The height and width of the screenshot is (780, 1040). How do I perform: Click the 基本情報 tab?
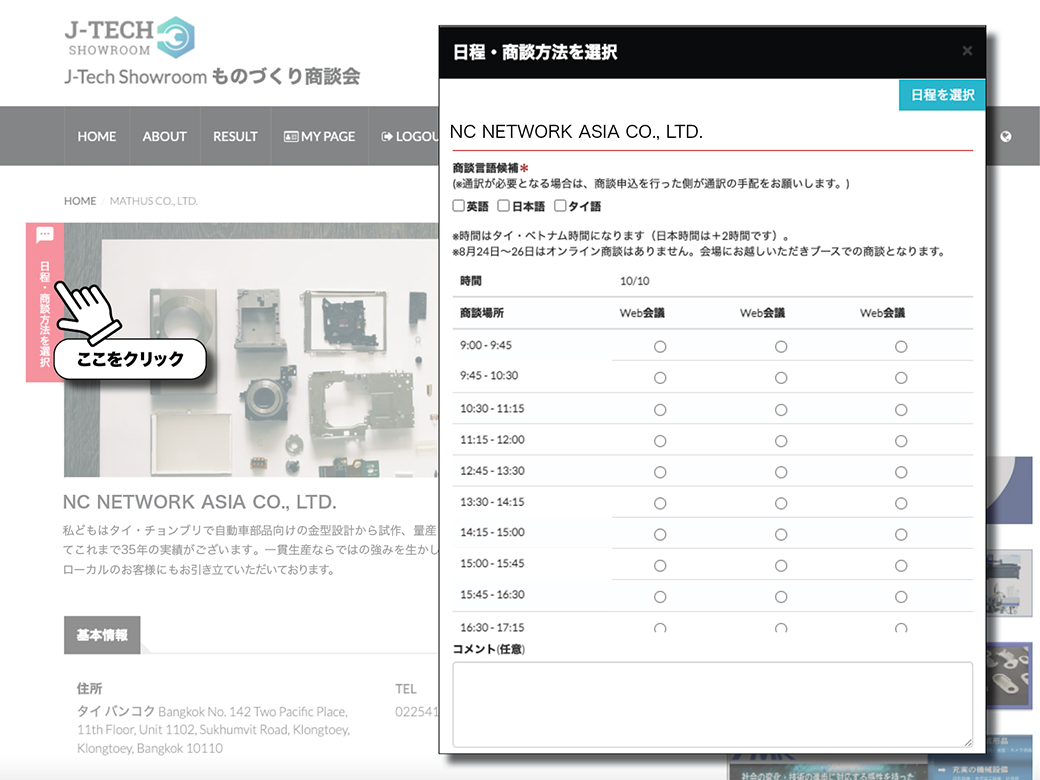coord(102,635)
